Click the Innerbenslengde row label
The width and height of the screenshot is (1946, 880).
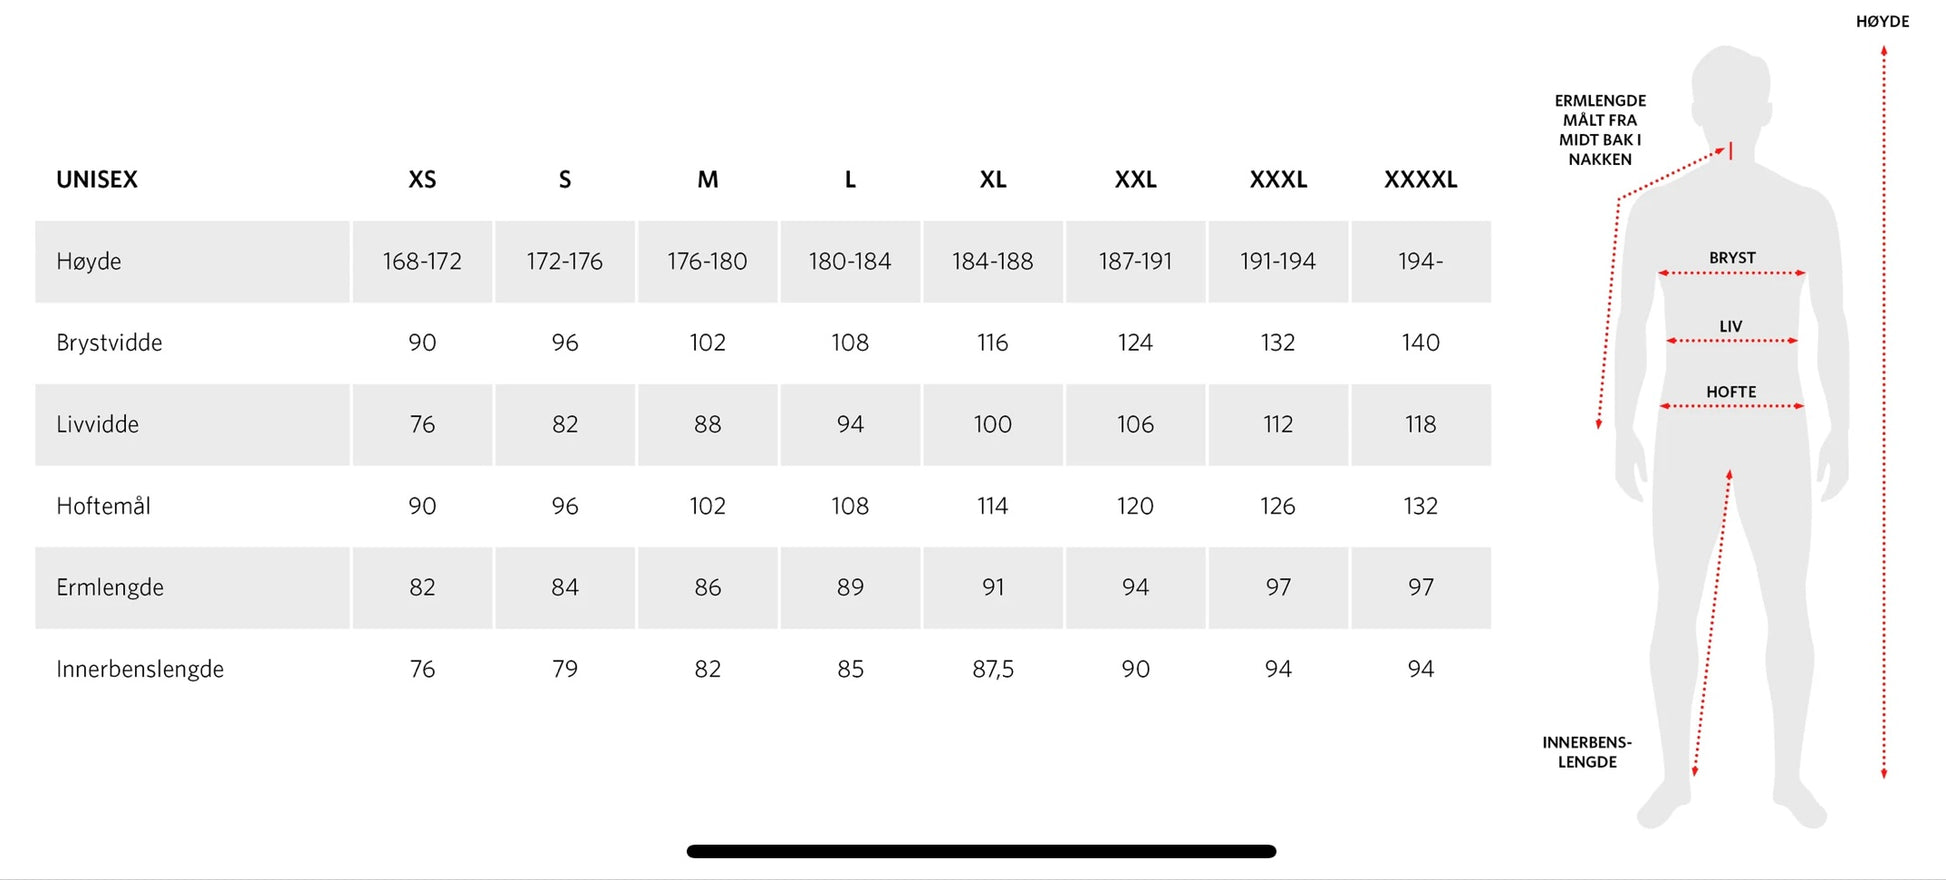coord(140,669)
